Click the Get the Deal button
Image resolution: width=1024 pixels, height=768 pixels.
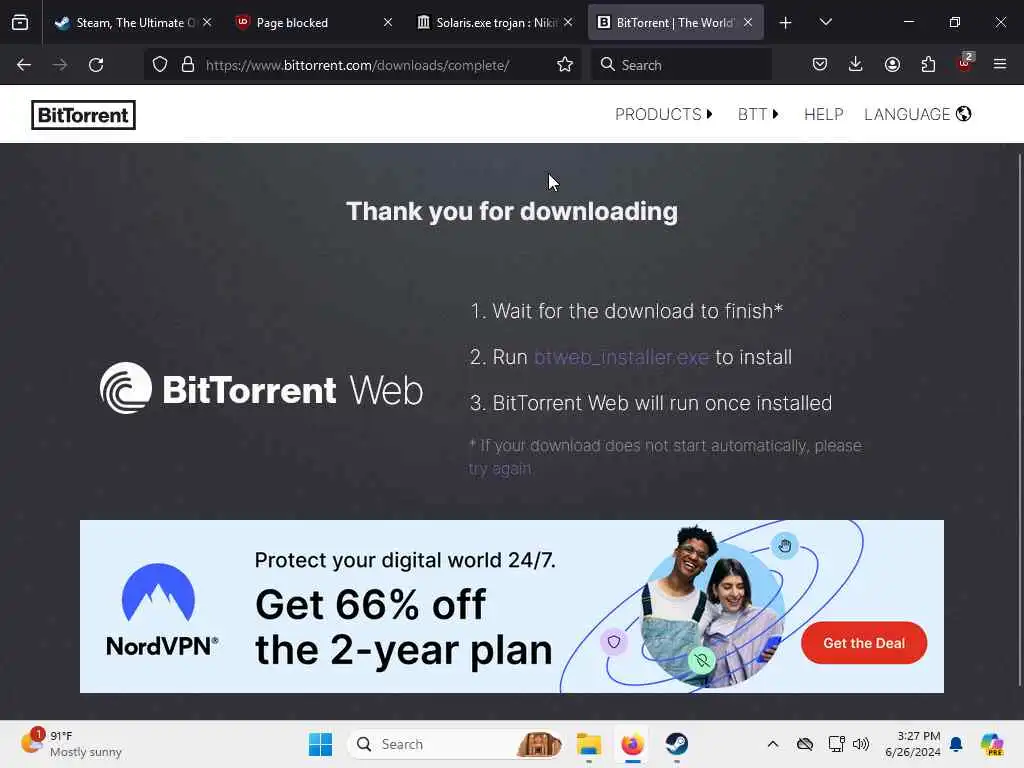pyautogui.click(x=863, y=643)
